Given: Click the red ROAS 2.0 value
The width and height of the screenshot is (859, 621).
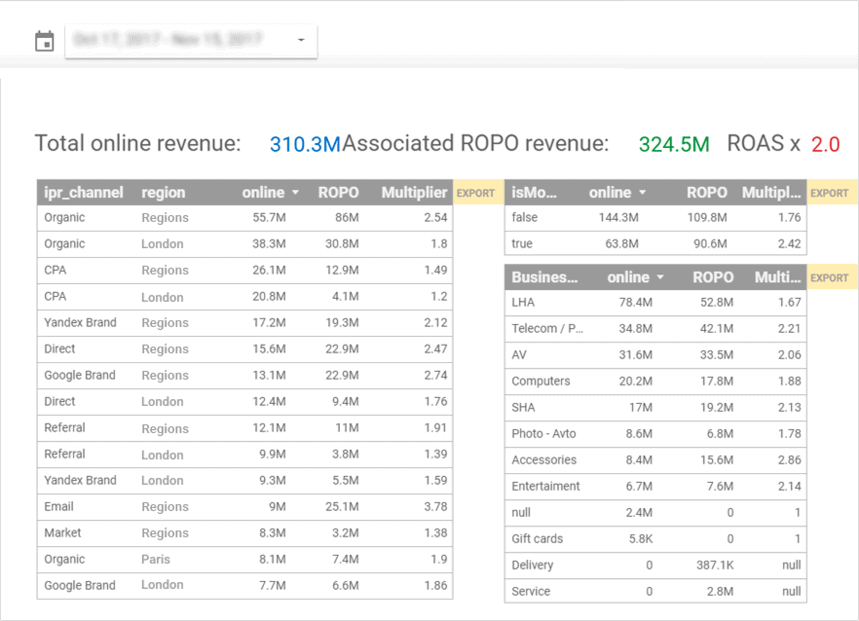Looking at the screenshot, I should [825, 144].
